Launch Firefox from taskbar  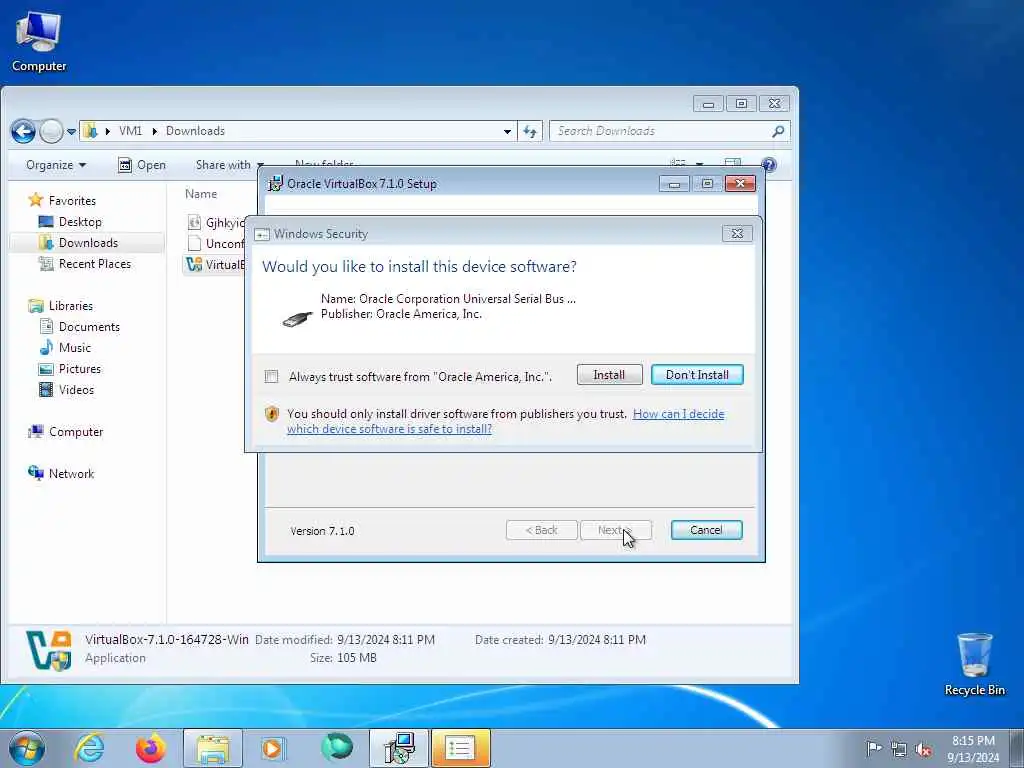(150, 748)
